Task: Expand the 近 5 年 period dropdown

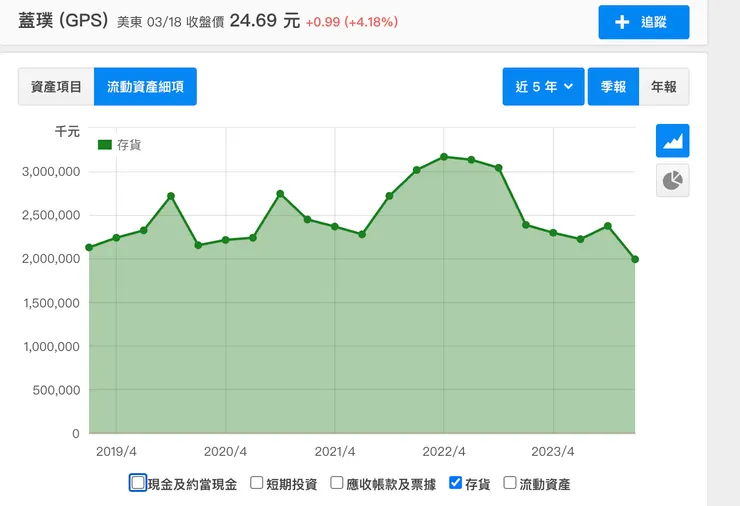Action: (543, 86)
